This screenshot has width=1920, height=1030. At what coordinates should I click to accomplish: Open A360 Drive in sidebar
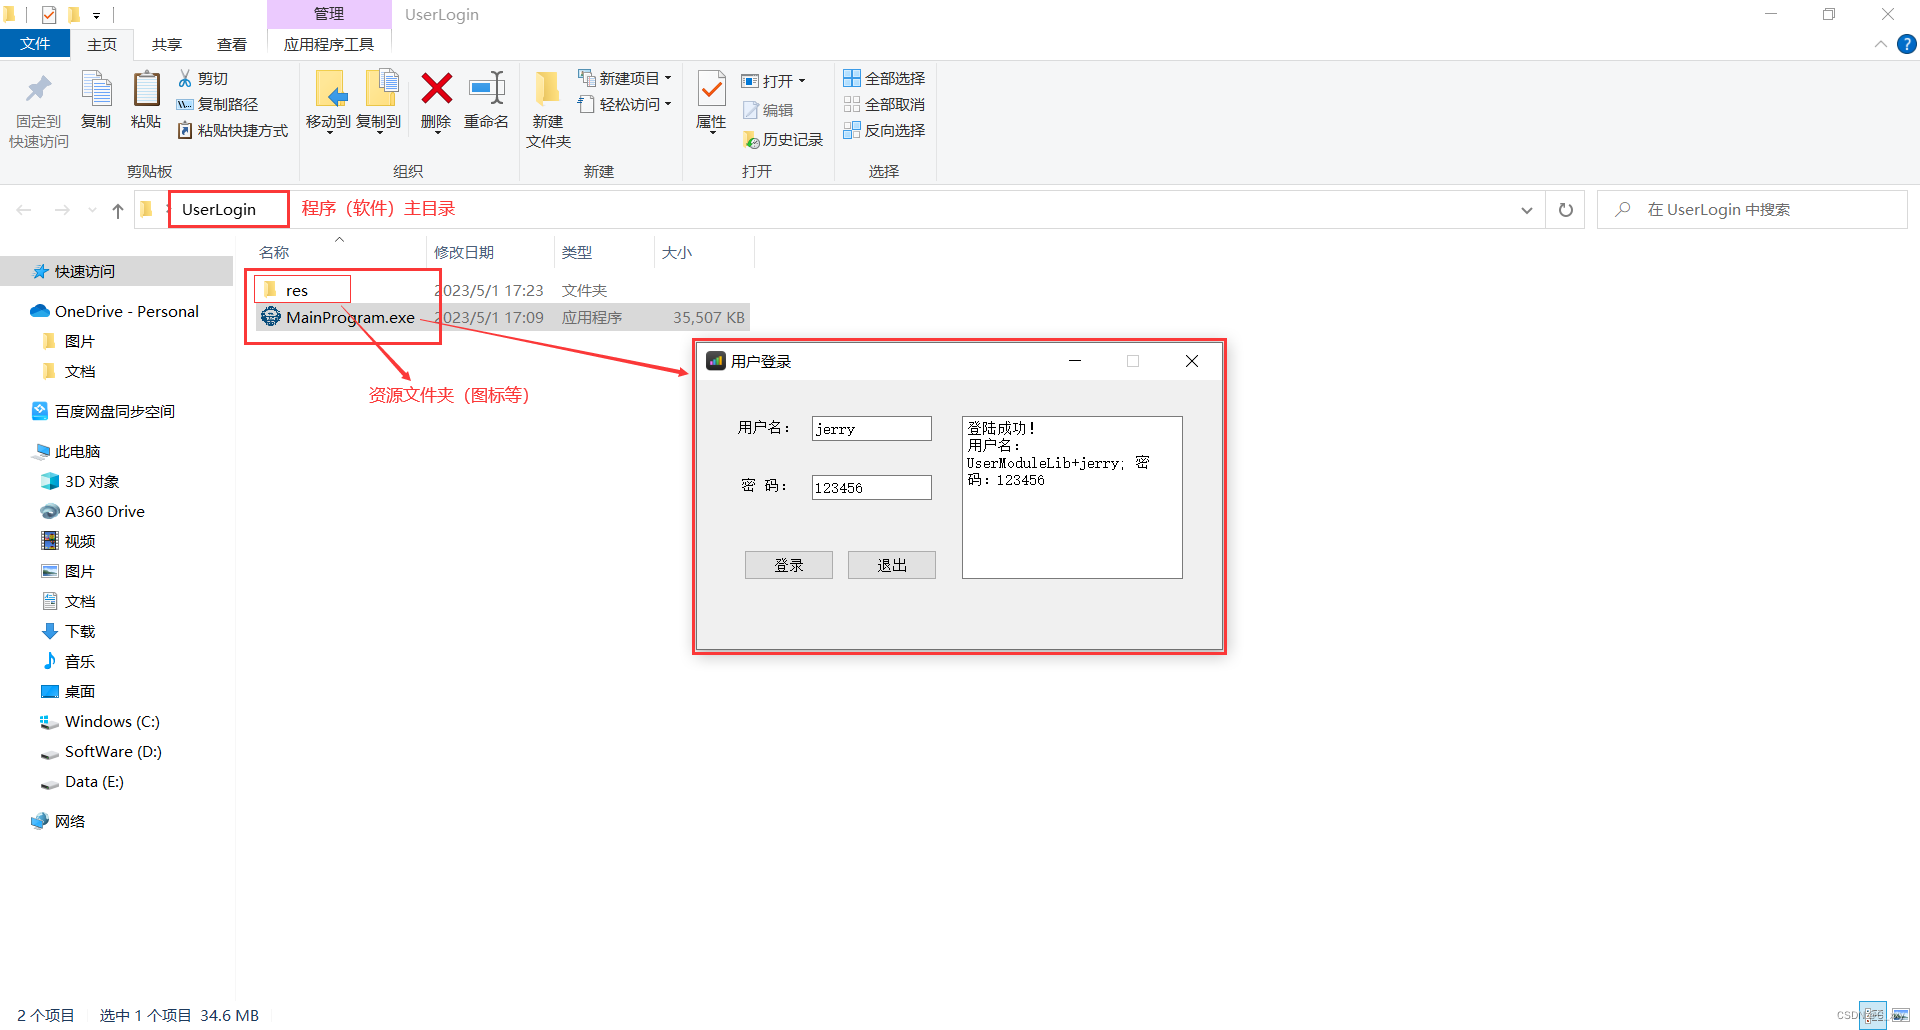point(105,512)
